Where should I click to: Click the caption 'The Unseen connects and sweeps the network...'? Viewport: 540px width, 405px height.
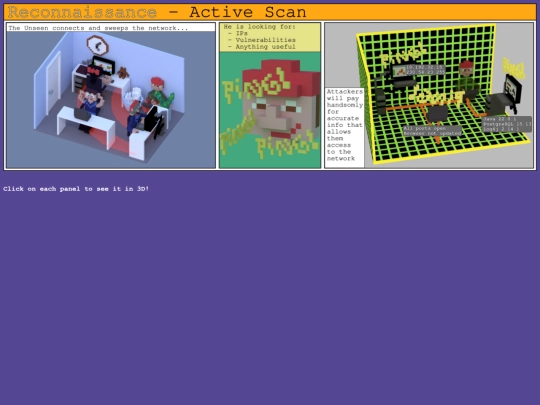[98, 28]
